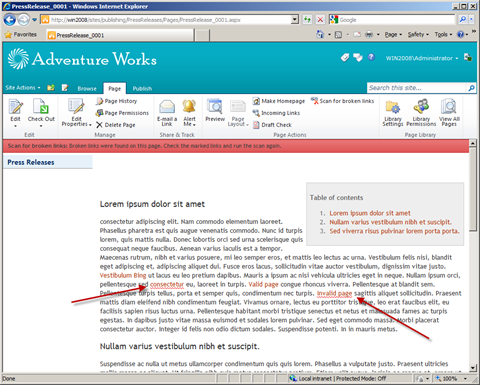
Task: Click in the 'Search this site' box
Action: [417, 88]
